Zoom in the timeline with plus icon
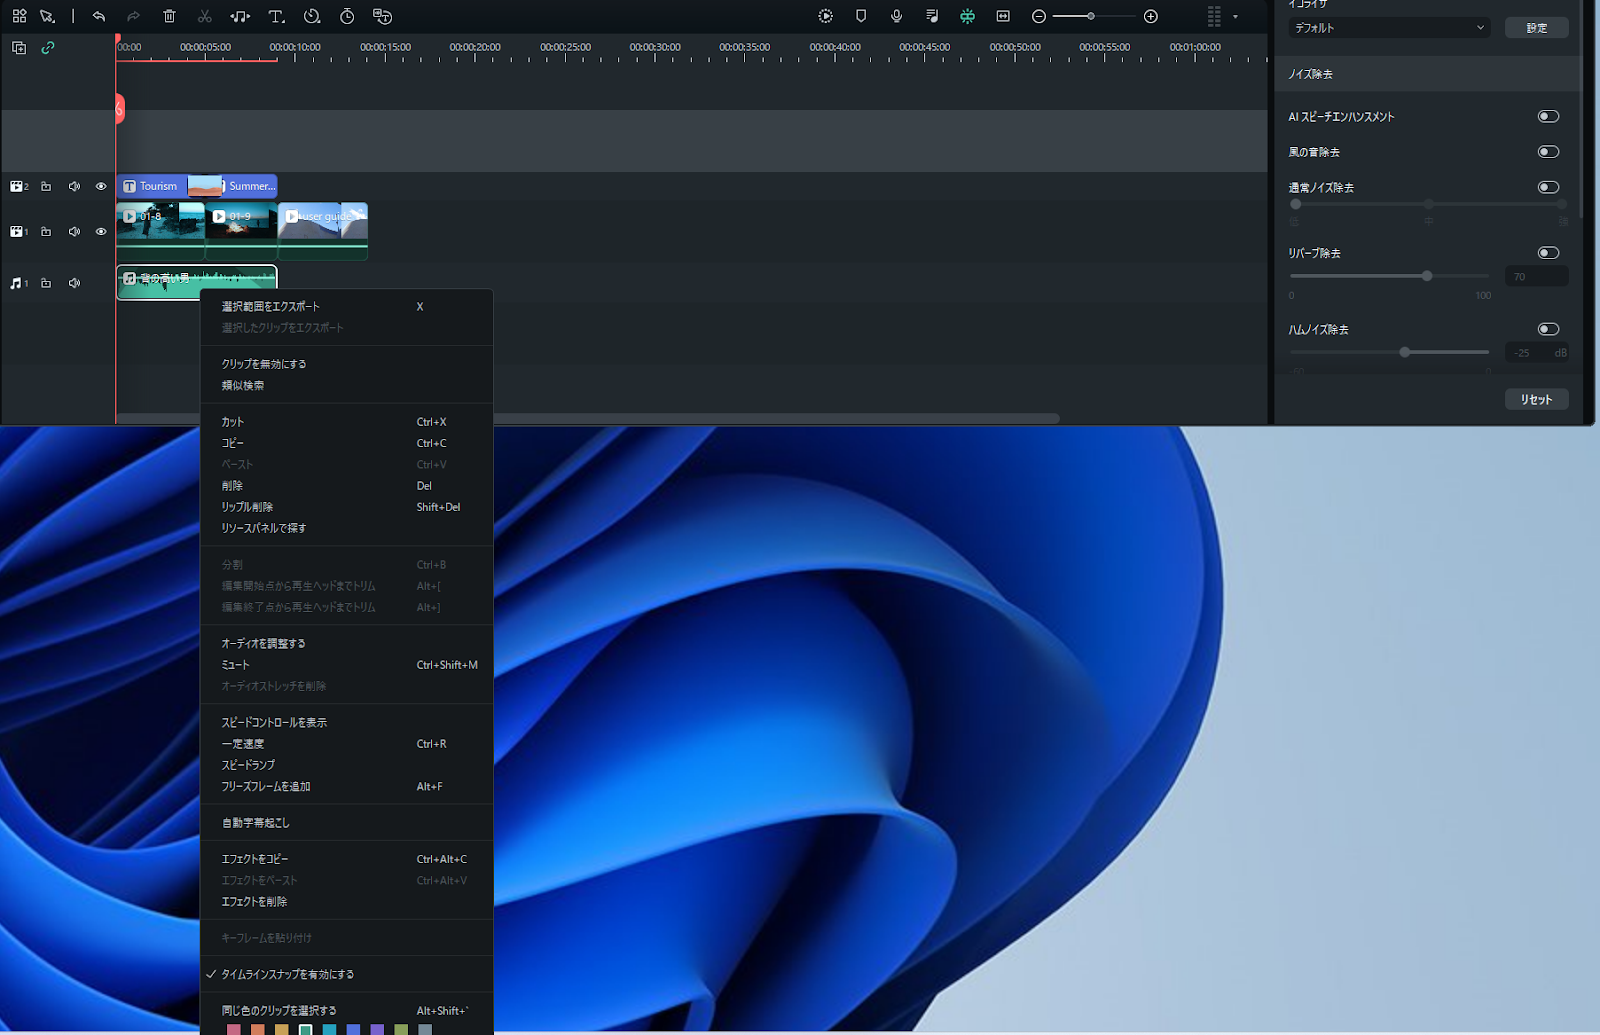Image resolution: width=1600 pixels, height=1035 pixels. (1151, 16)
